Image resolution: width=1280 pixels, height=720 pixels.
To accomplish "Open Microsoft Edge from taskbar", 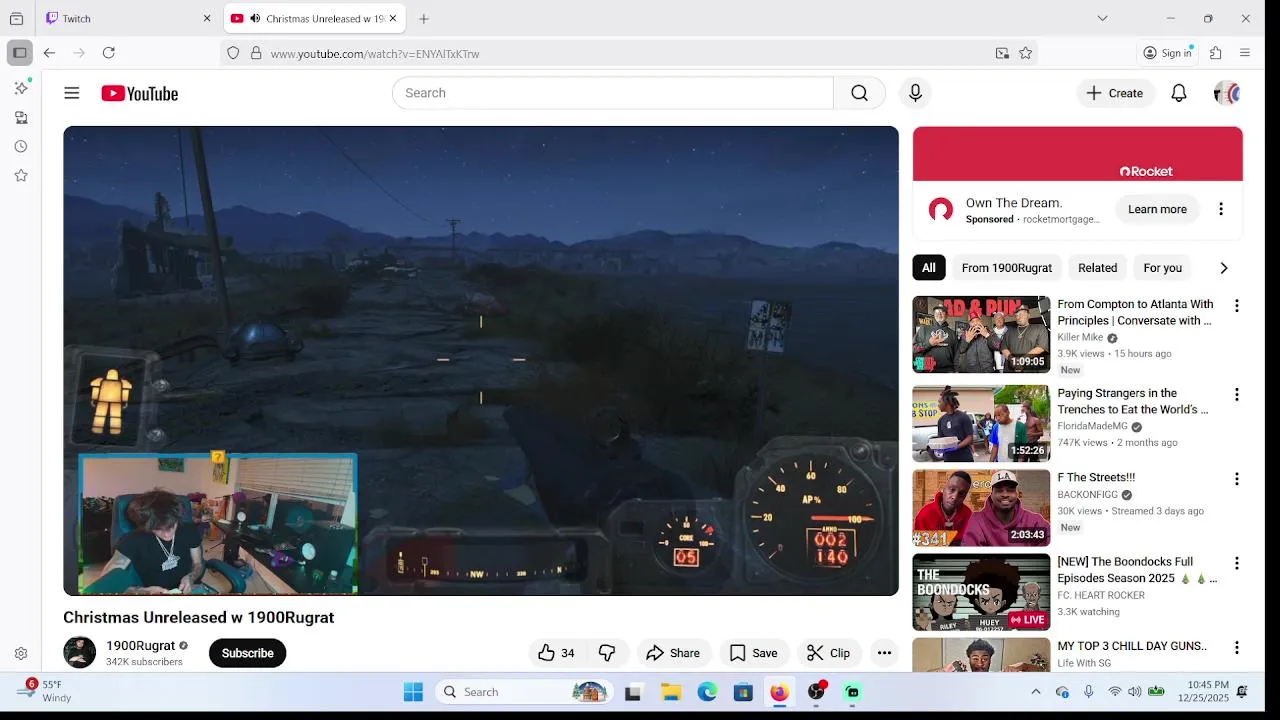I will pyautogui.click(x=707, y=692).
